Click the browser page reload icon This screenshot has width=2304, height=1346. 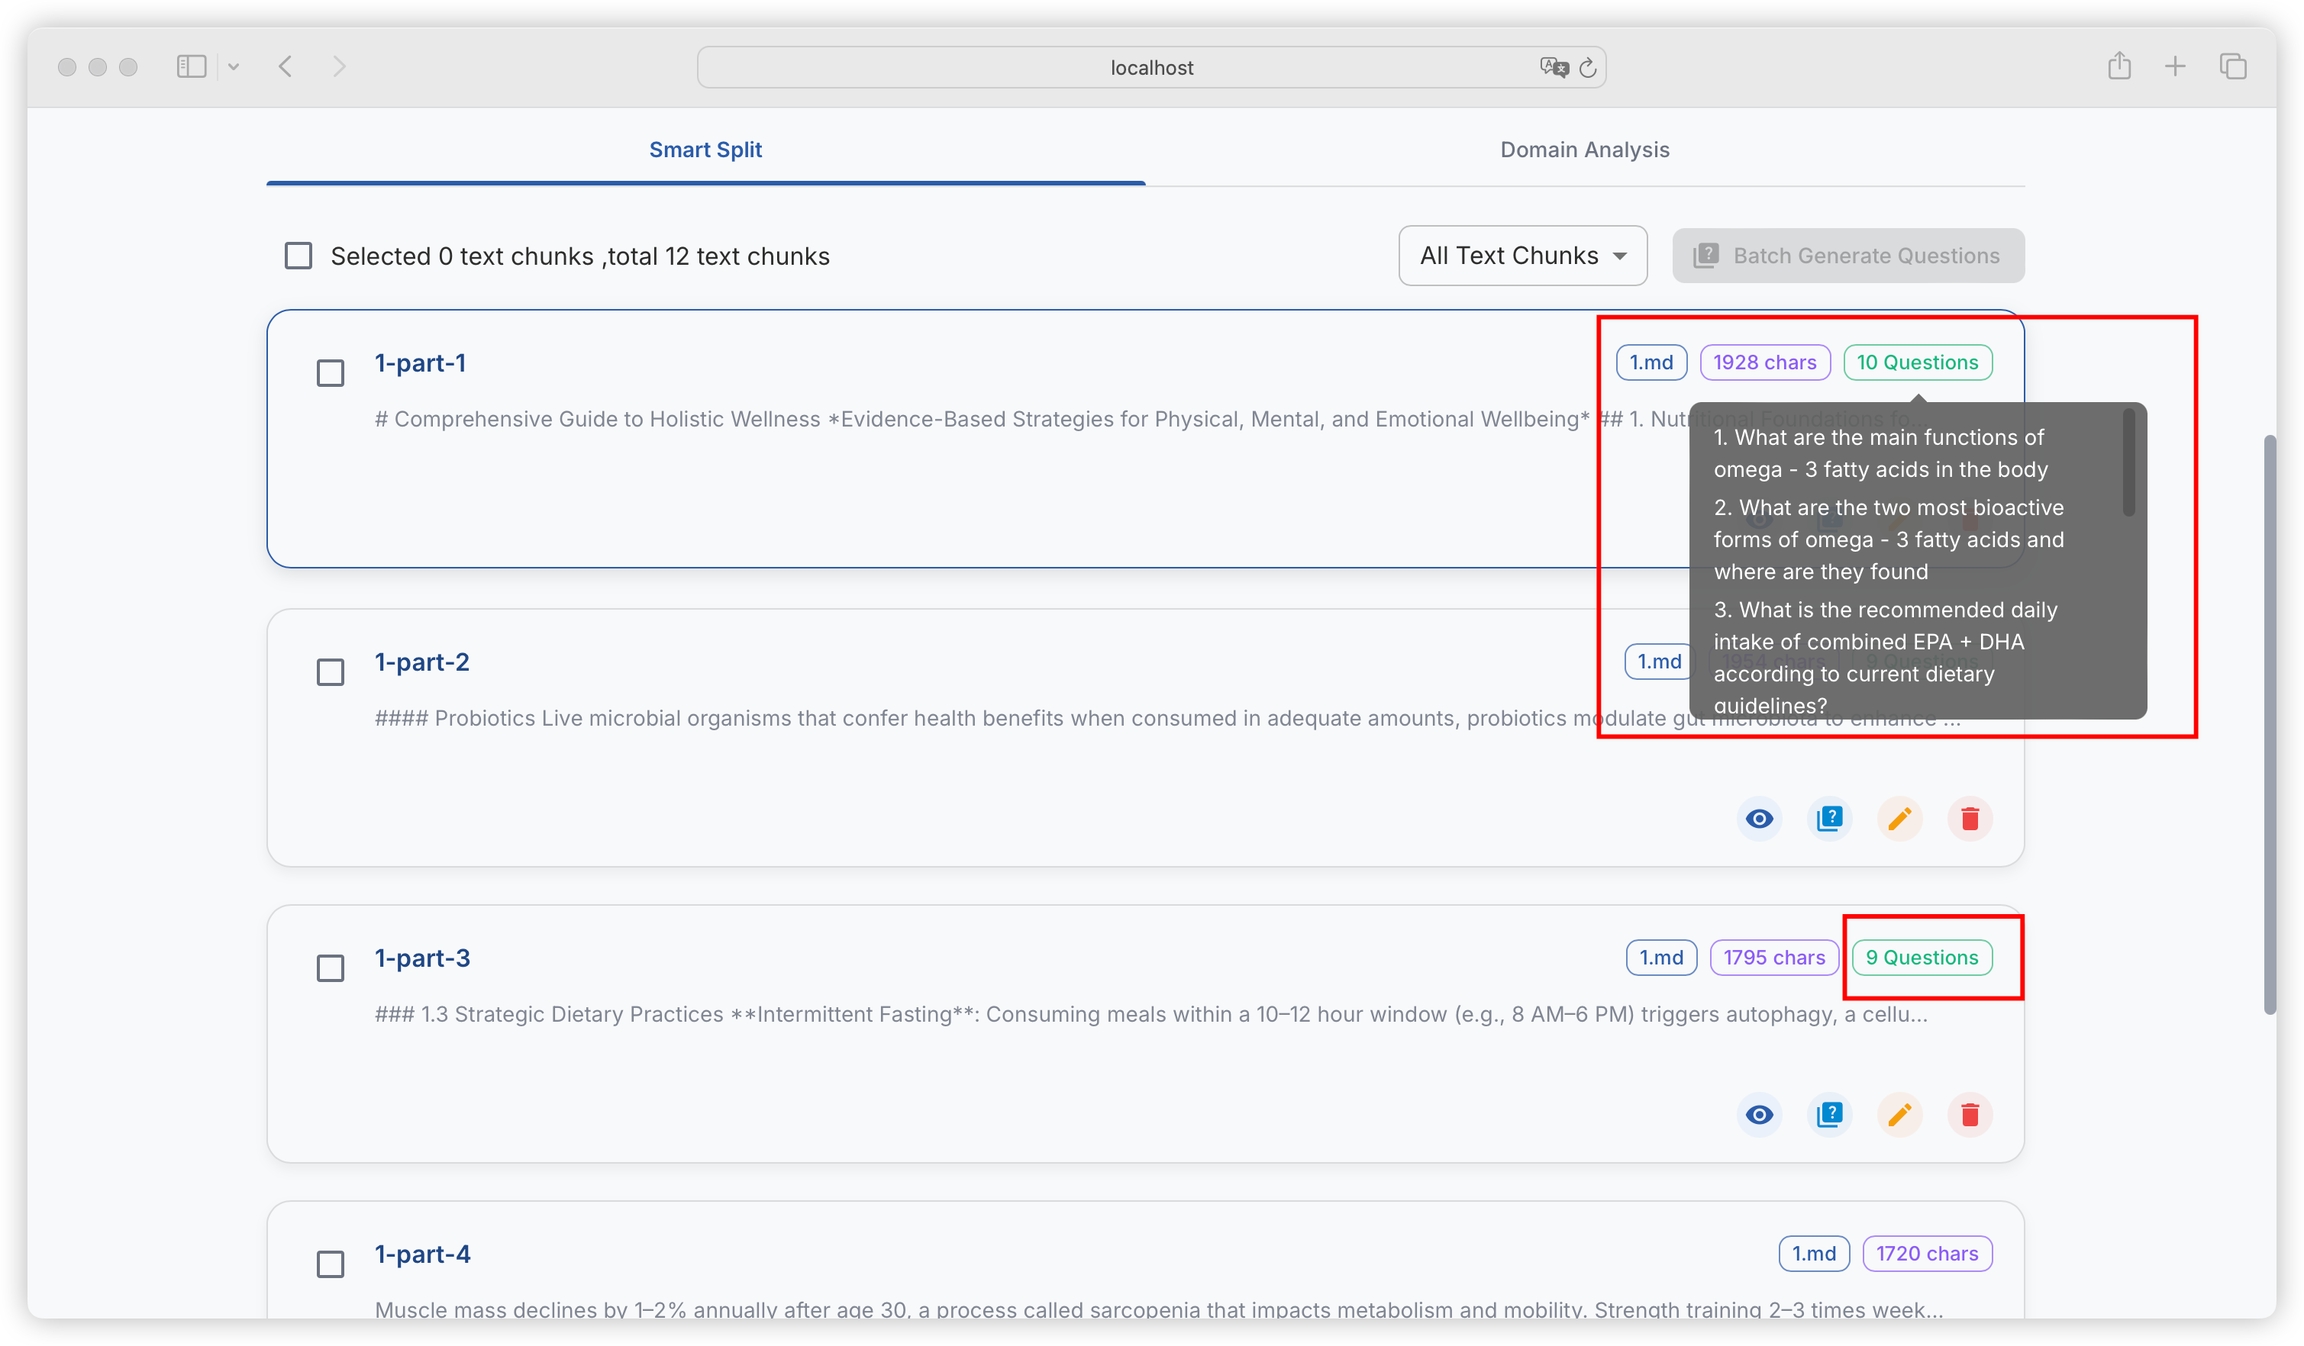coord(1587,68)
